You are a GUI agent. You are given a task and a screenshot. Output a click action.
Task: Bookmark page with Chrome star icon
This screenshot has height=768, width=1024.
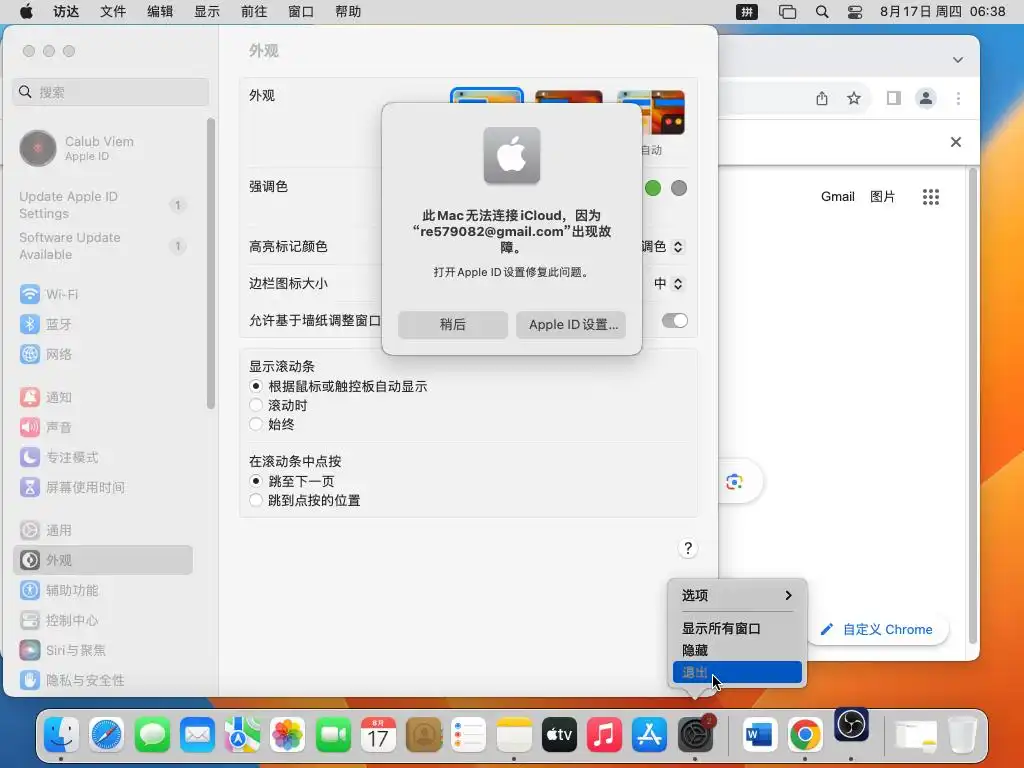pos(854,99)
